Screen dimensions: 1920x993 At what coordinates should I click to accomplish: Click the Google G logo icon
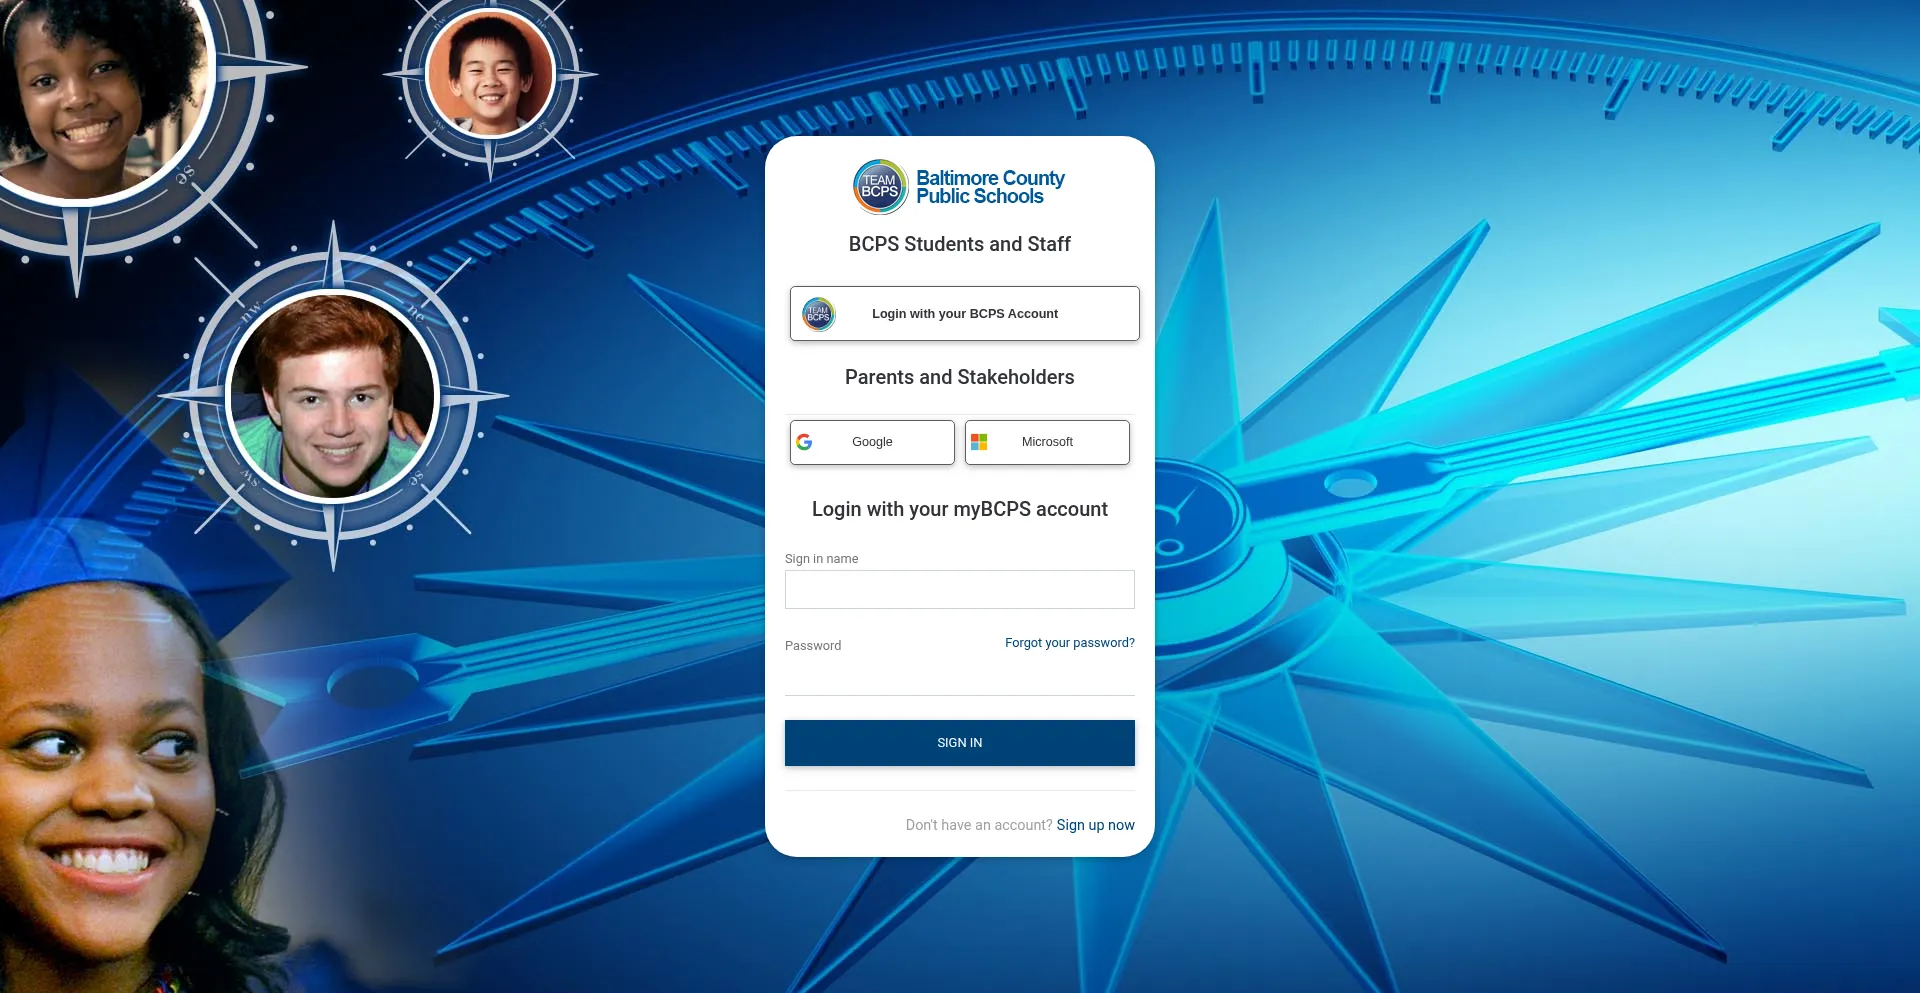point(804,442)
